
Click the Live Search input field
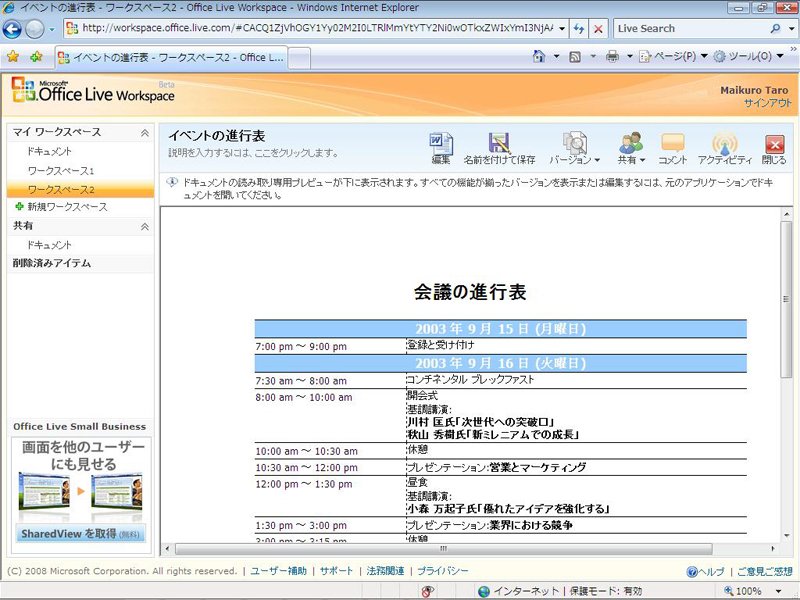(691, 29)
